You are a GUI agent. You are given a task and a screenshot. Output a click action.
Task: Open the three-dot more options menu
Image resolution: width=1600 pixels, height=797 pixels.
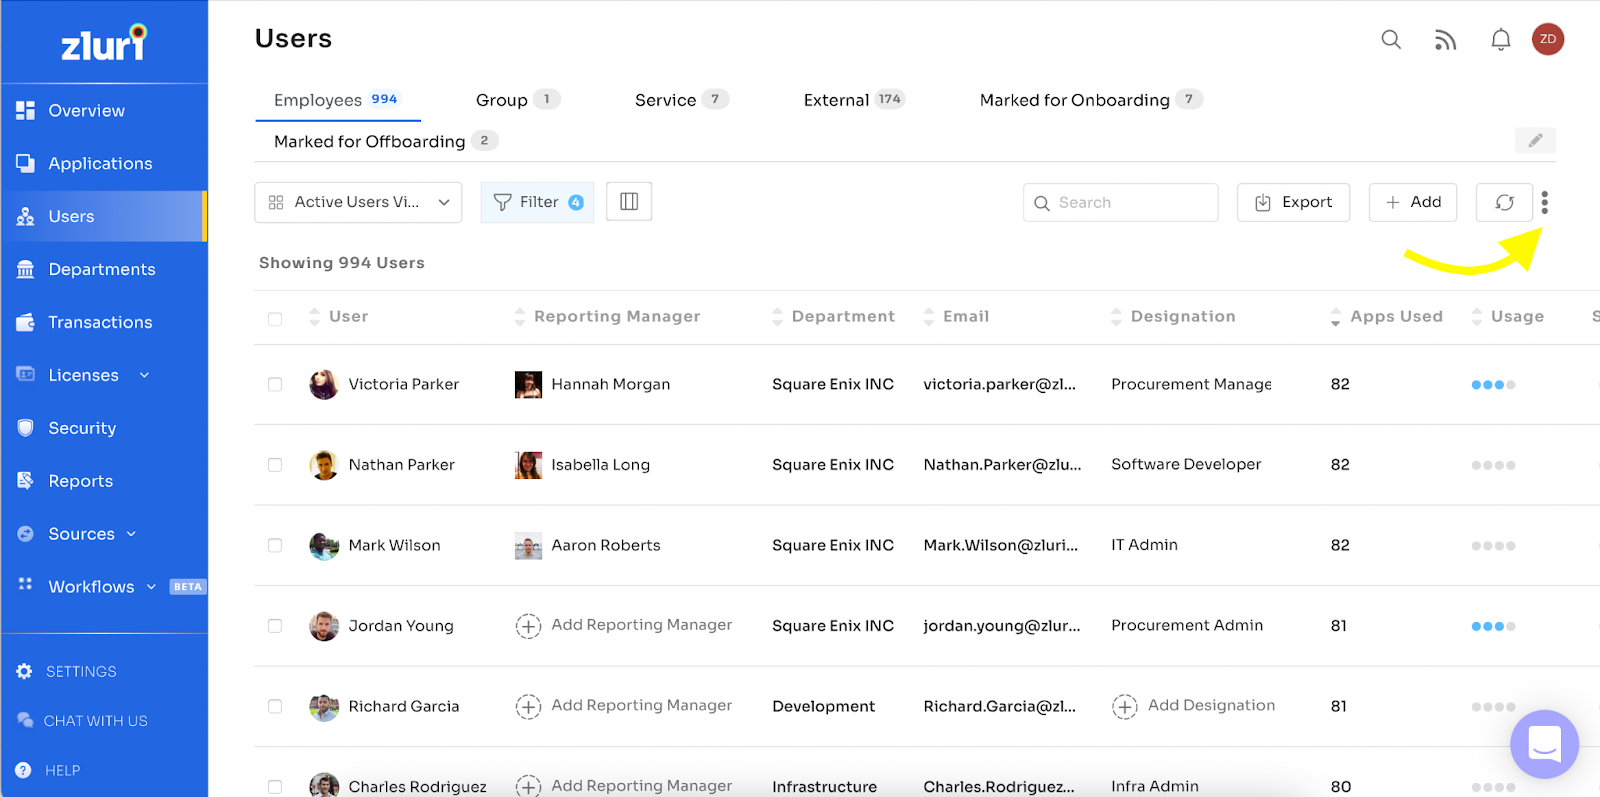click(1545, 203)
